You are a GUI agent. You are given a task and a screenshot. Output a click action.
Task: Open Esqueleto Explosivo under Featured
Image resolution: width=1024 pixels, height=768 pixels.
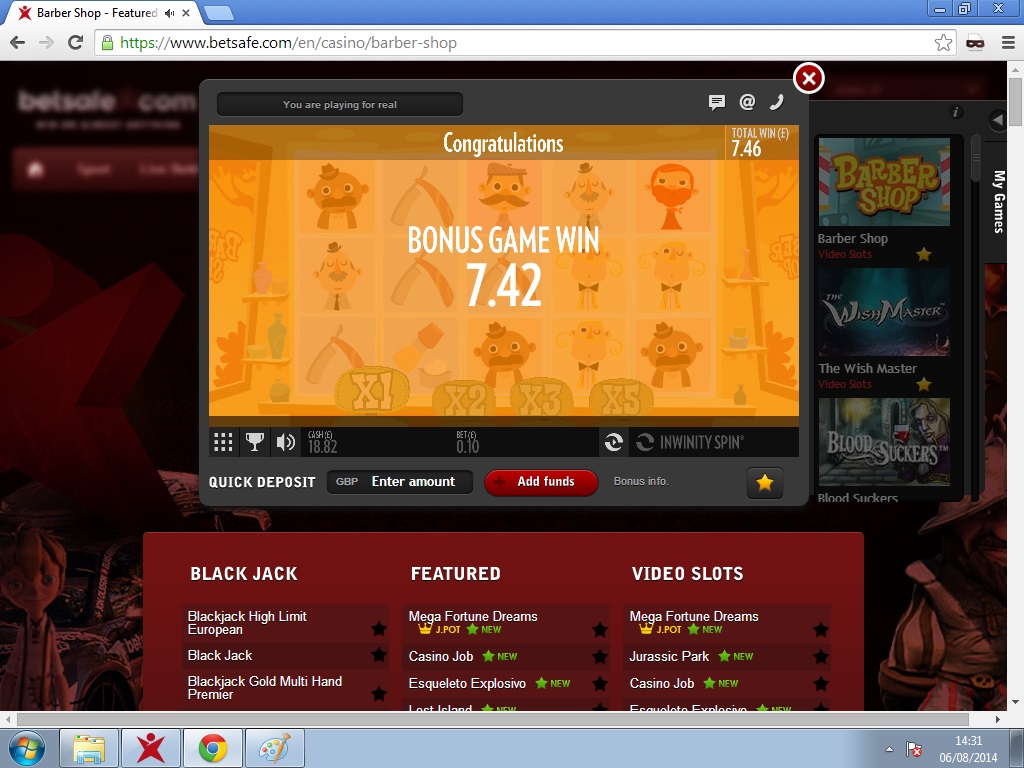[467, 683]
